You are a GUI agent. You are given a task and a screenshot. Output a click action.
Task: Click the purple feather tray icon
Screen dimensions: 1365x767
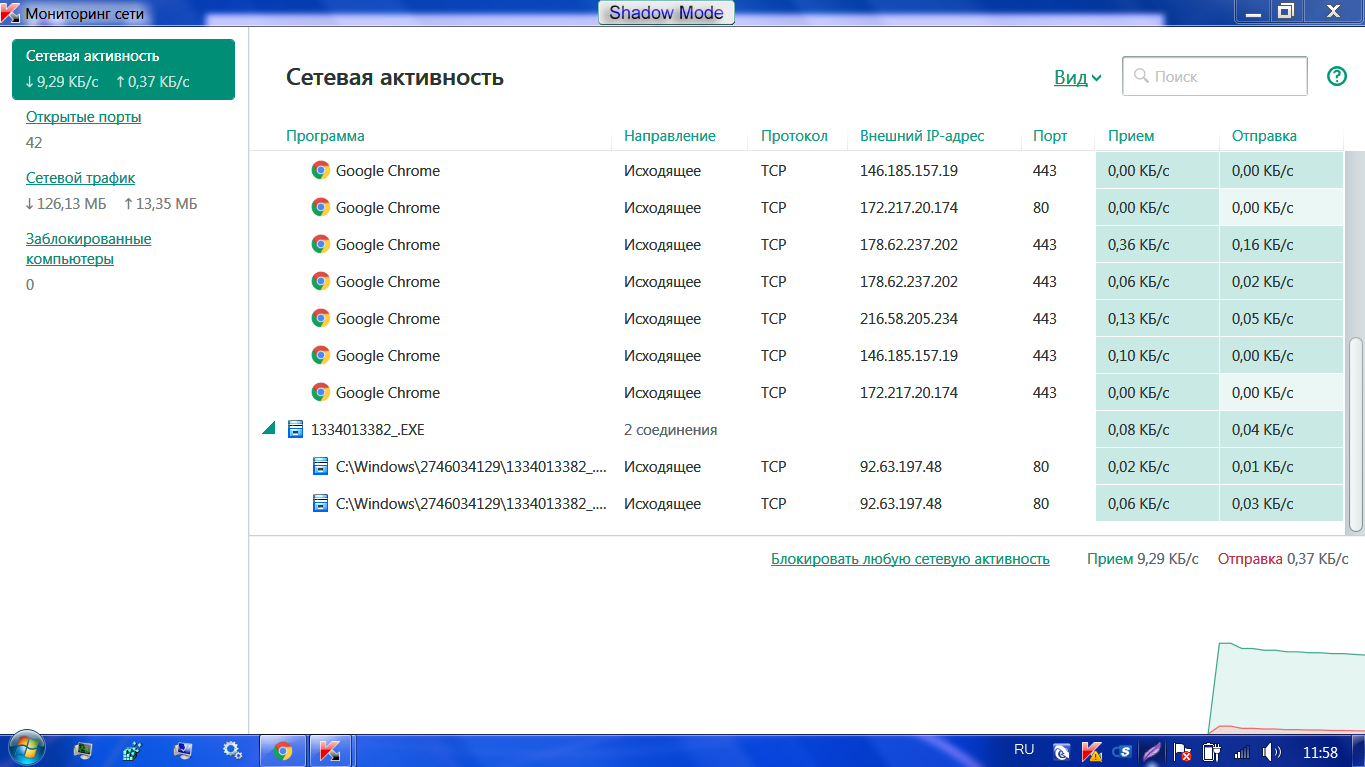[x=1152, y=751]
